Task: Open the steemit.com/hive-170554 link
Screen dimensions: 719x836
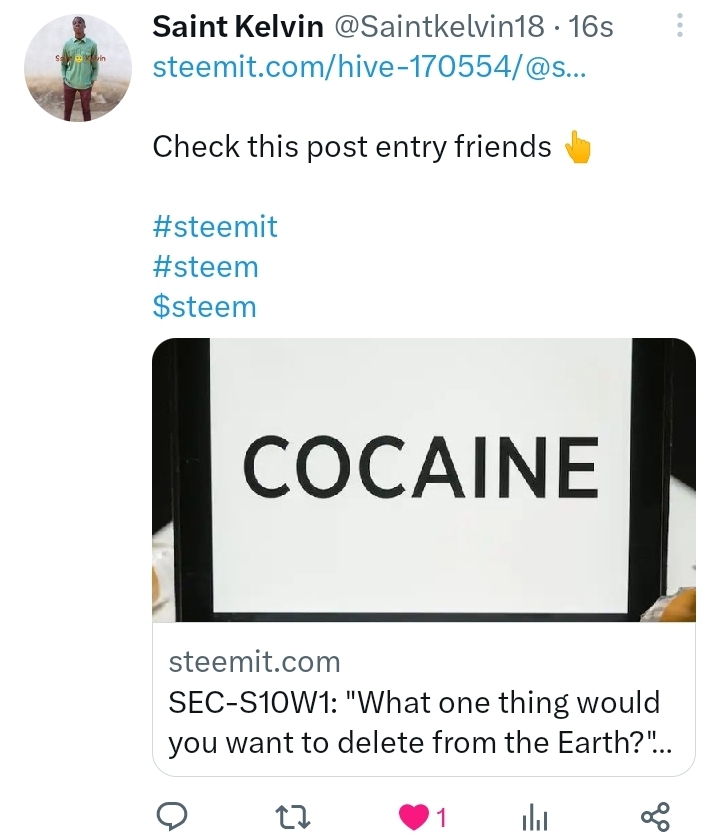Action: pos(369,67)
